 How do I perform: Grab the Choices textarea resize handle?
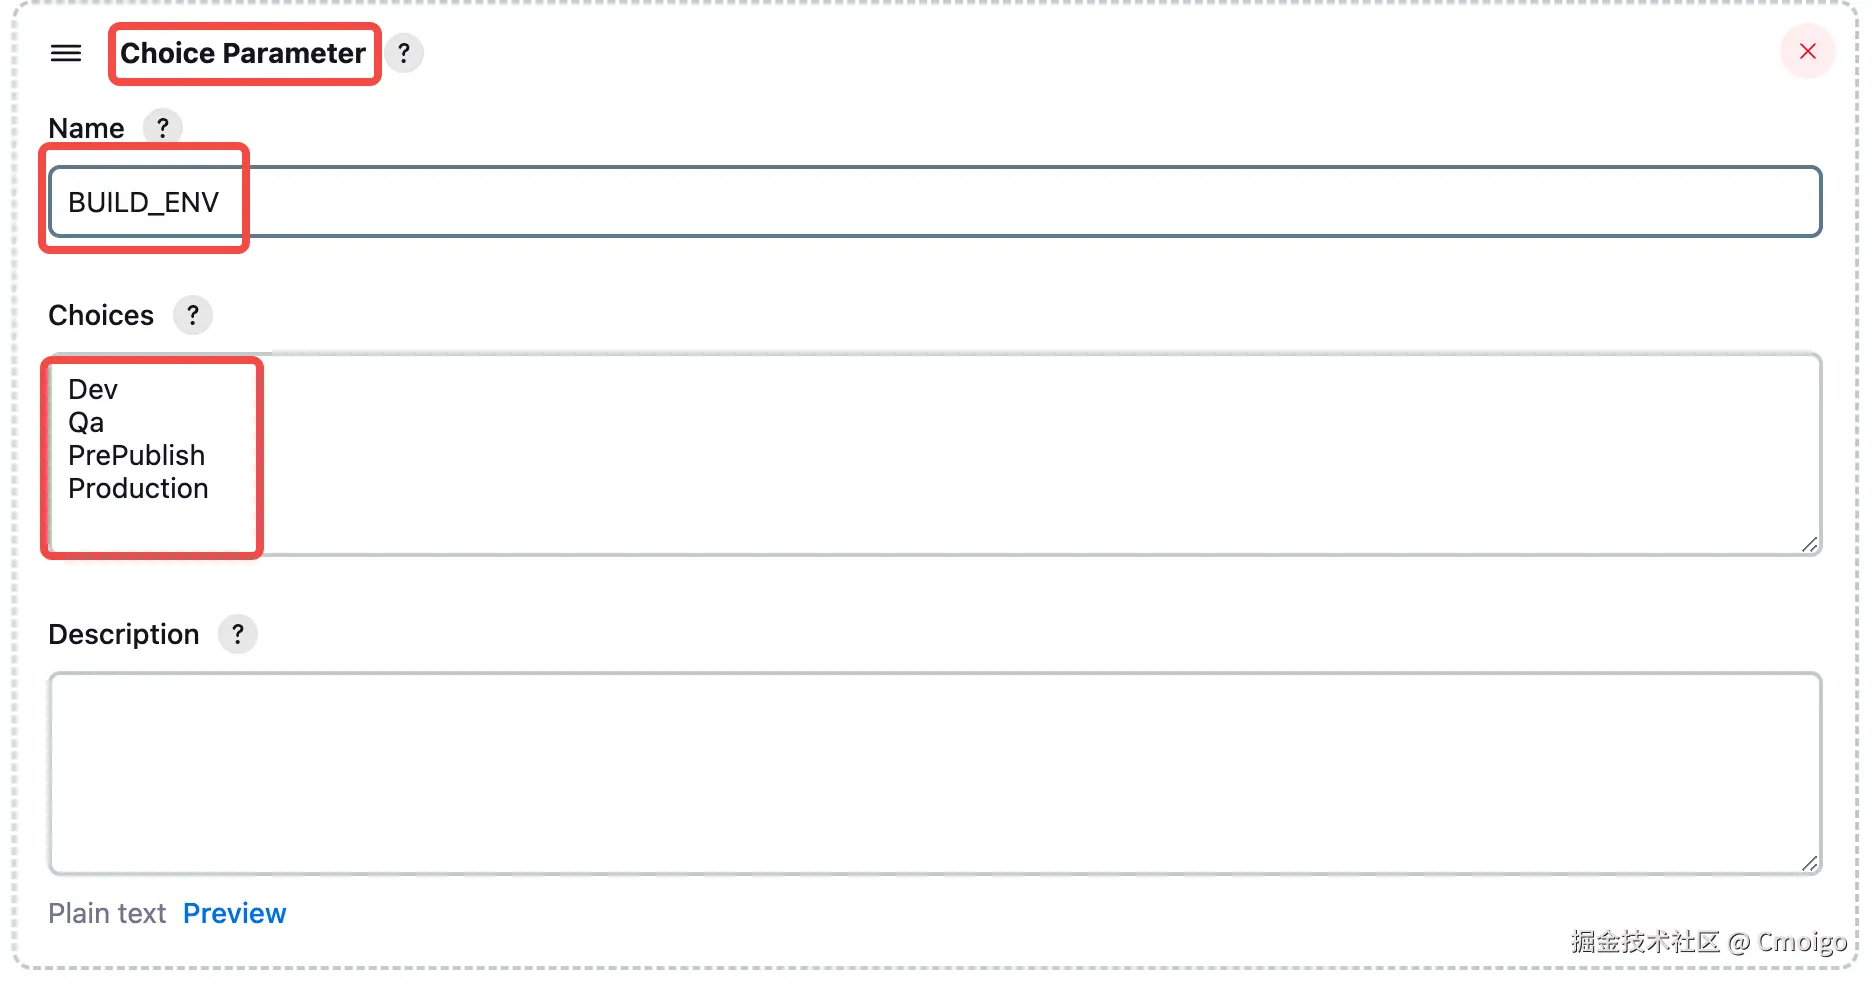(1809, 545)
